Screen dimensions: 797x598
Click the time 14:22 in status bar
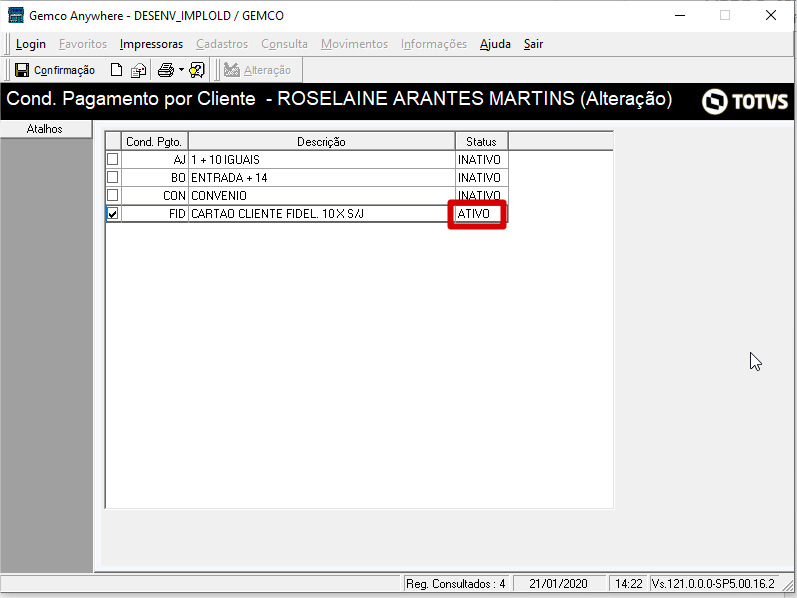629,583
